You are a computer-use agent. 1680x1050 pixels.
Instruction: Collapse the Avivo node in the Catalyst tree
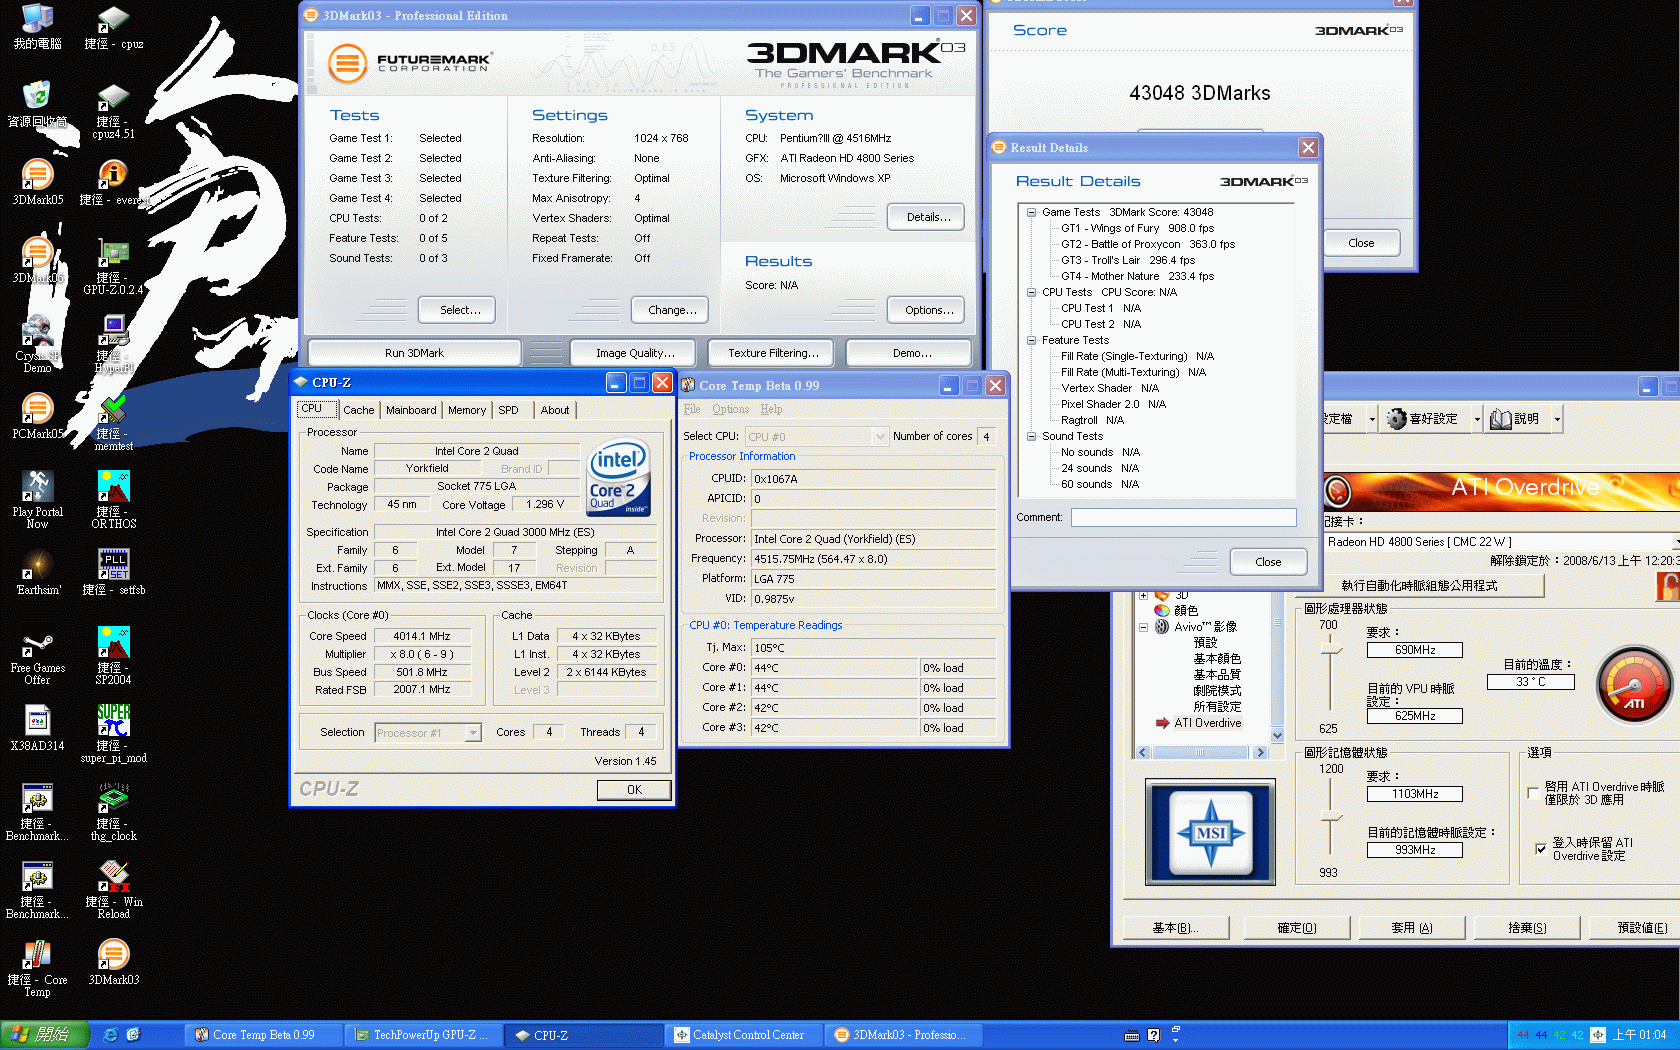point(1143,627)
